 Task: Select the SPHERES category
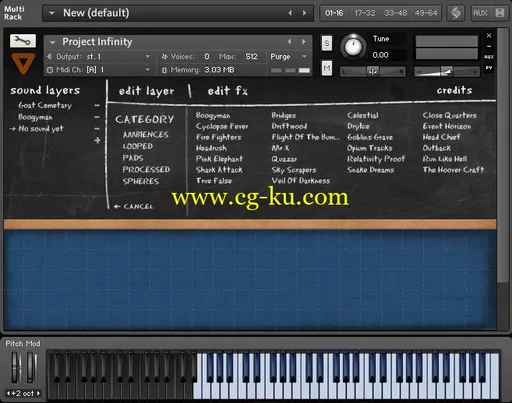click(140, 181)
